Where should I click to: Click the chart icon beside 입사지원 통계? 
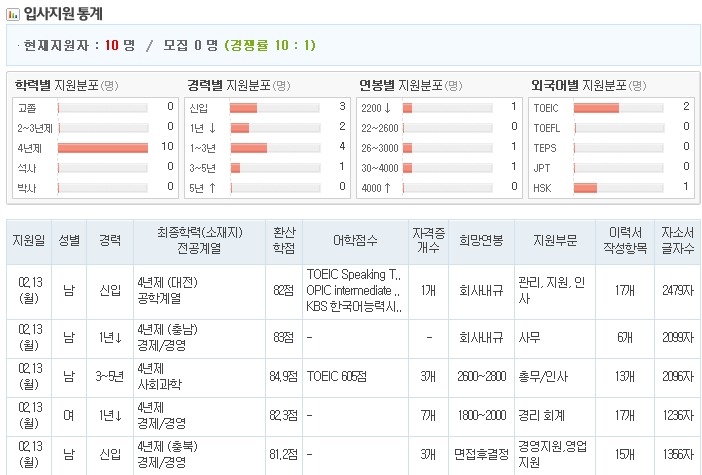click(13, 14)
